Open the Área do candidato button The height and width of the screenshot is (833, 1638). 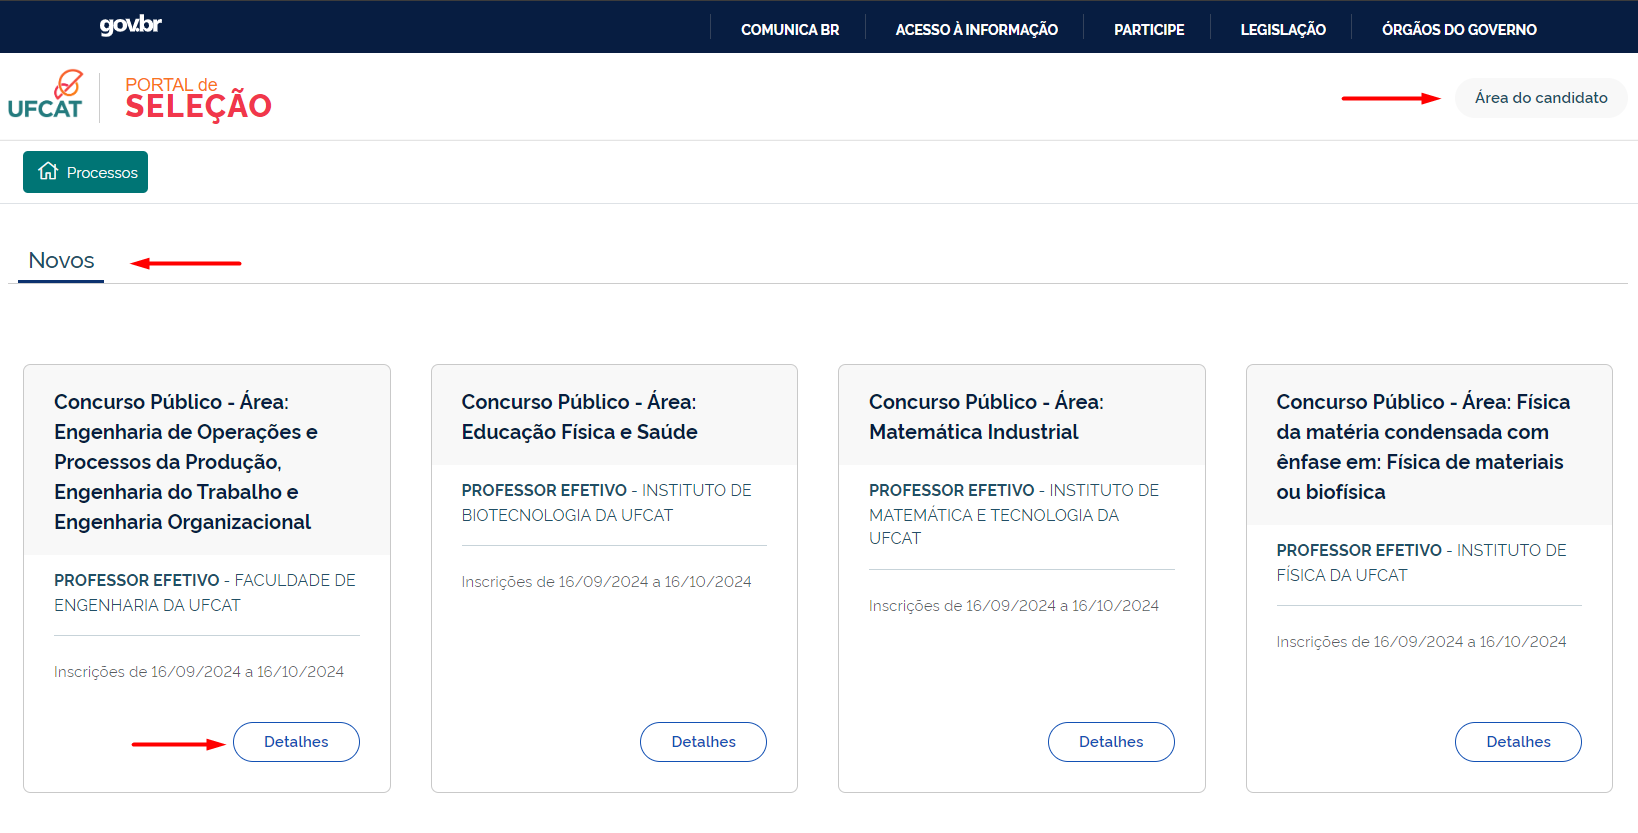point(1541,98)
